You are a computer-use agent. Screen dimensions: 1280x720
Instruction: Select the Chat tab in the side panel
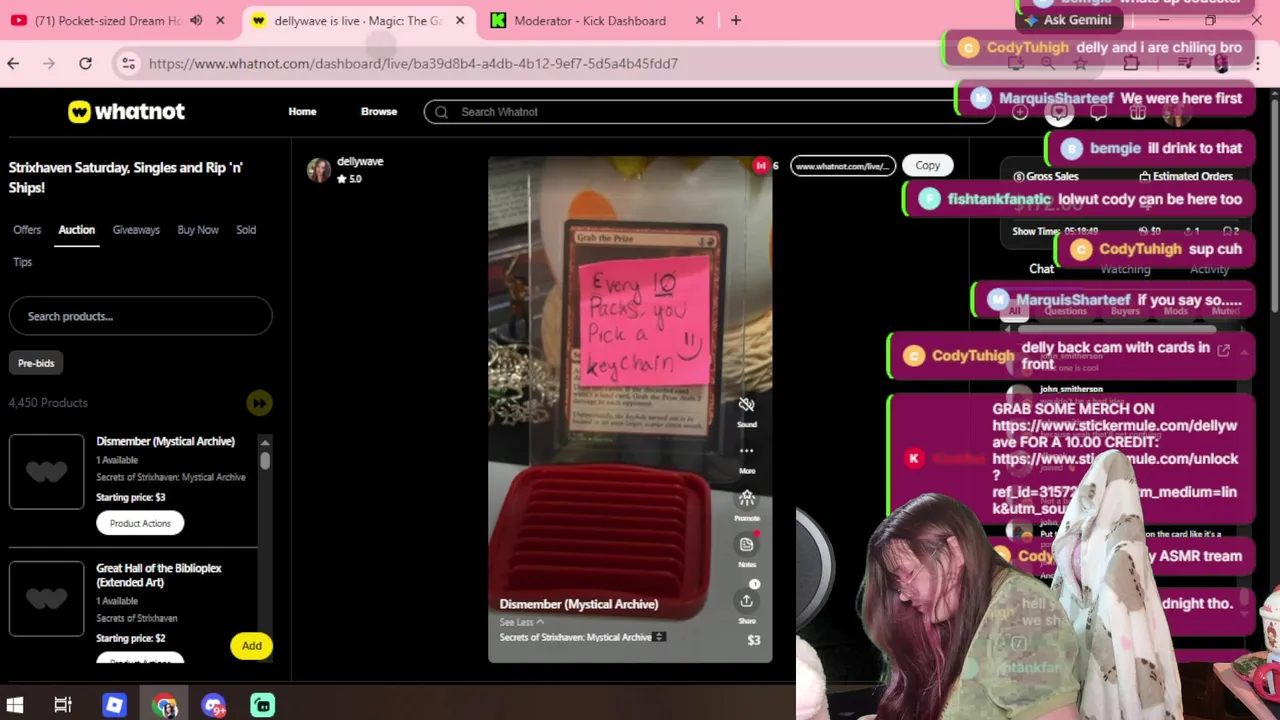(x=1041, y=269)
